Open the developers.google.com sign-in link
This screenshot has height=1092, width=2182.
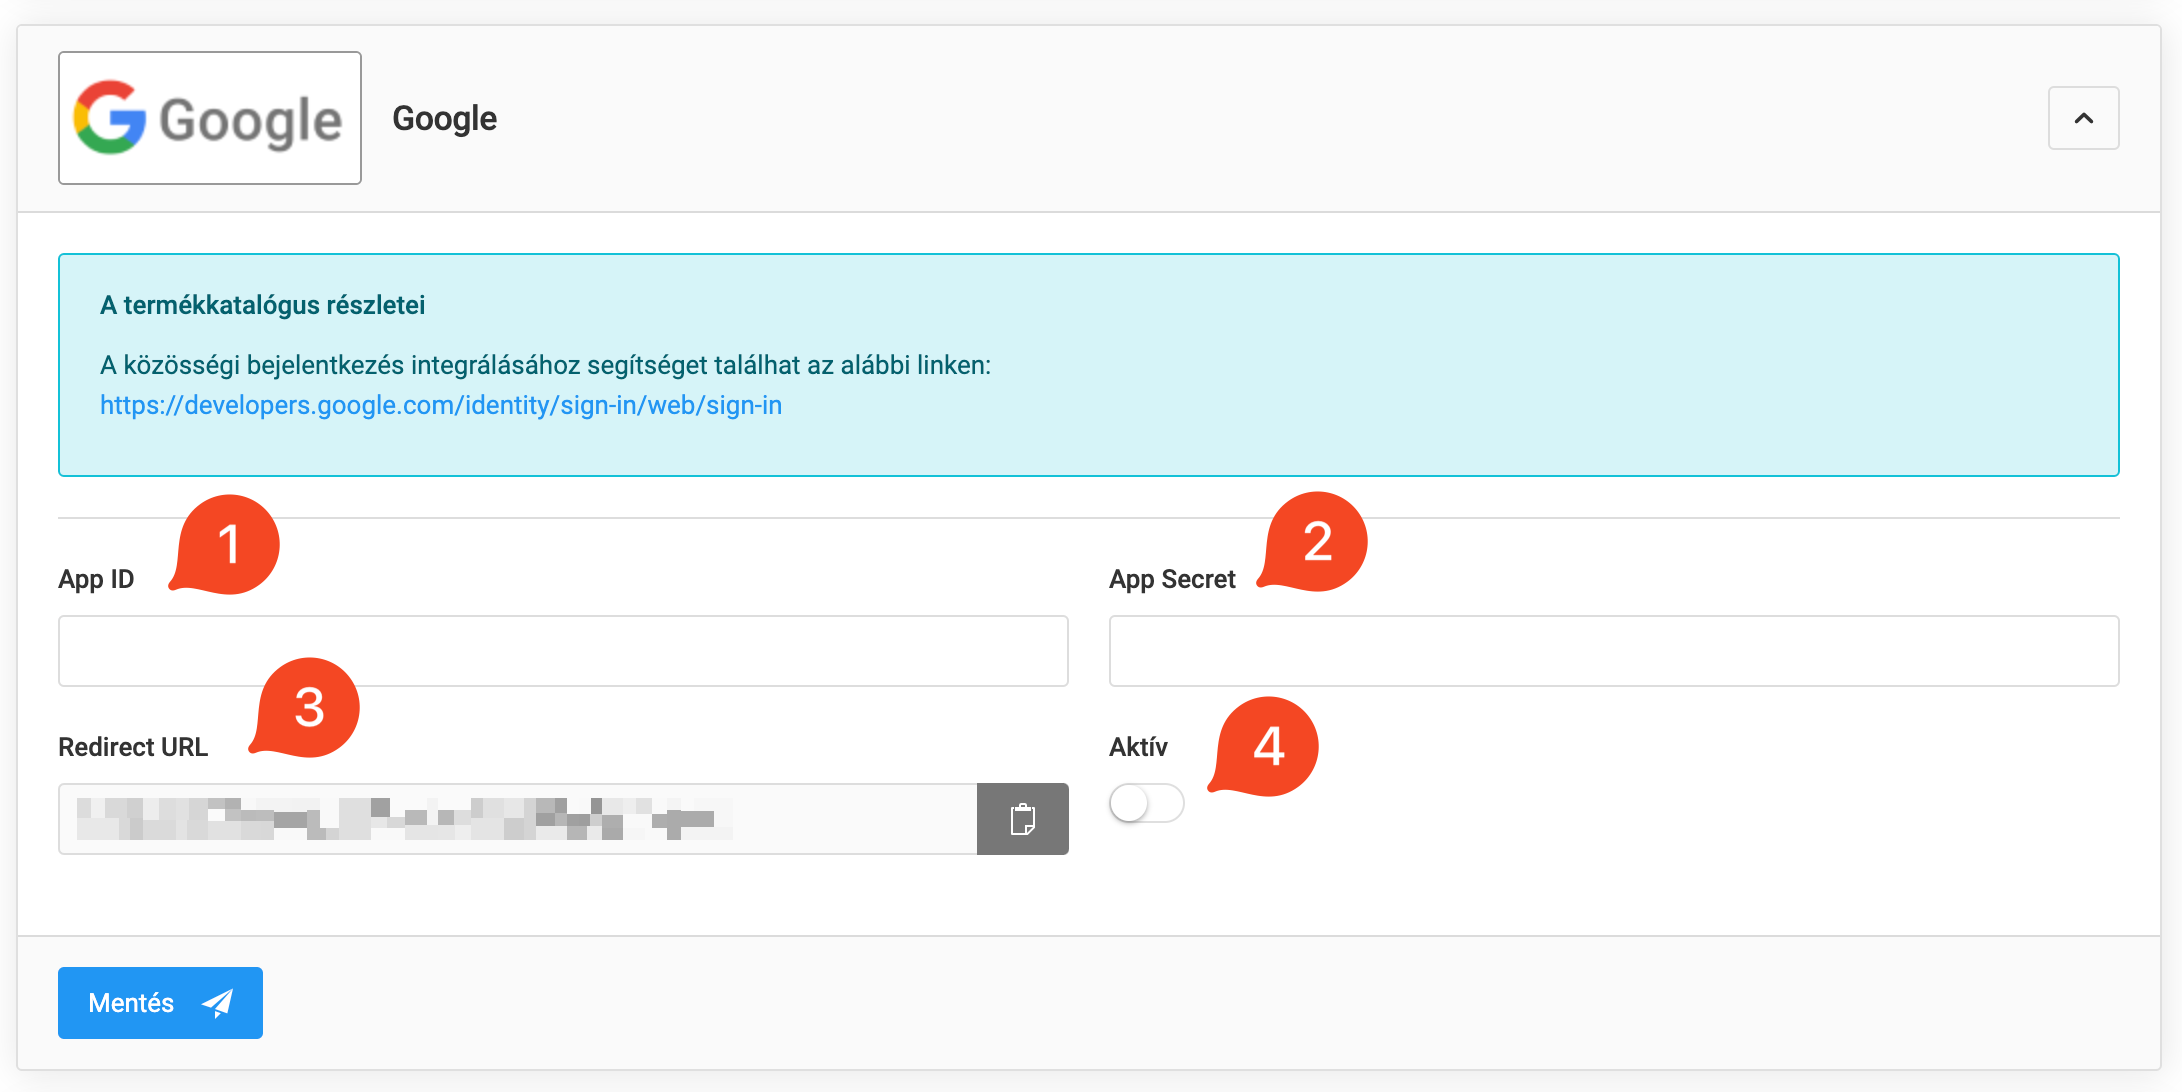pos(441,405)
